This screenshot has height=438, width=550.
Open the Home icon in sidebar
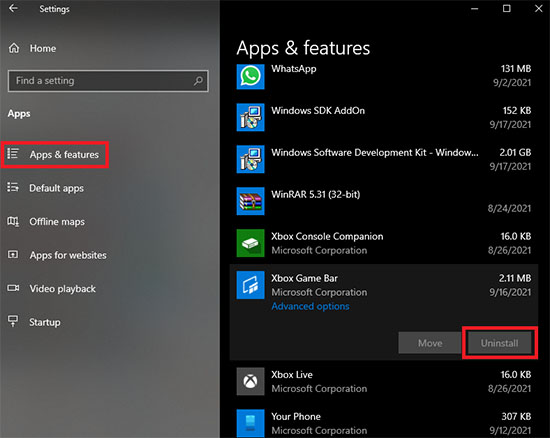(x=14, y=48)
